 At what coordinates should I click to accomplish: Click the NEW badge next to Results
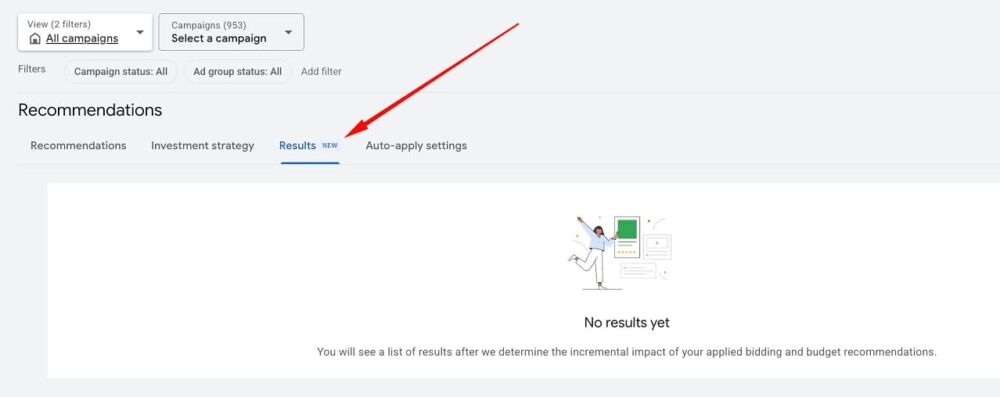(330, 146)
